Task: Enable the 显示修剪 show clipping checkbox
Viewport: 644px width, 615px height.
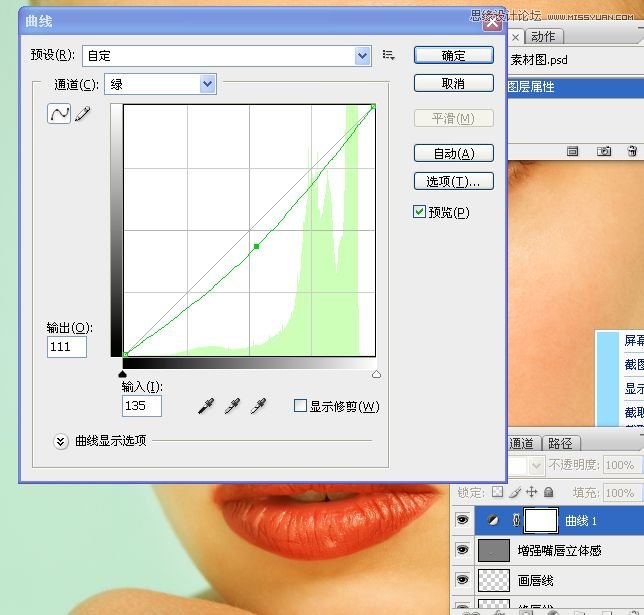Action: tap(300, 406)
